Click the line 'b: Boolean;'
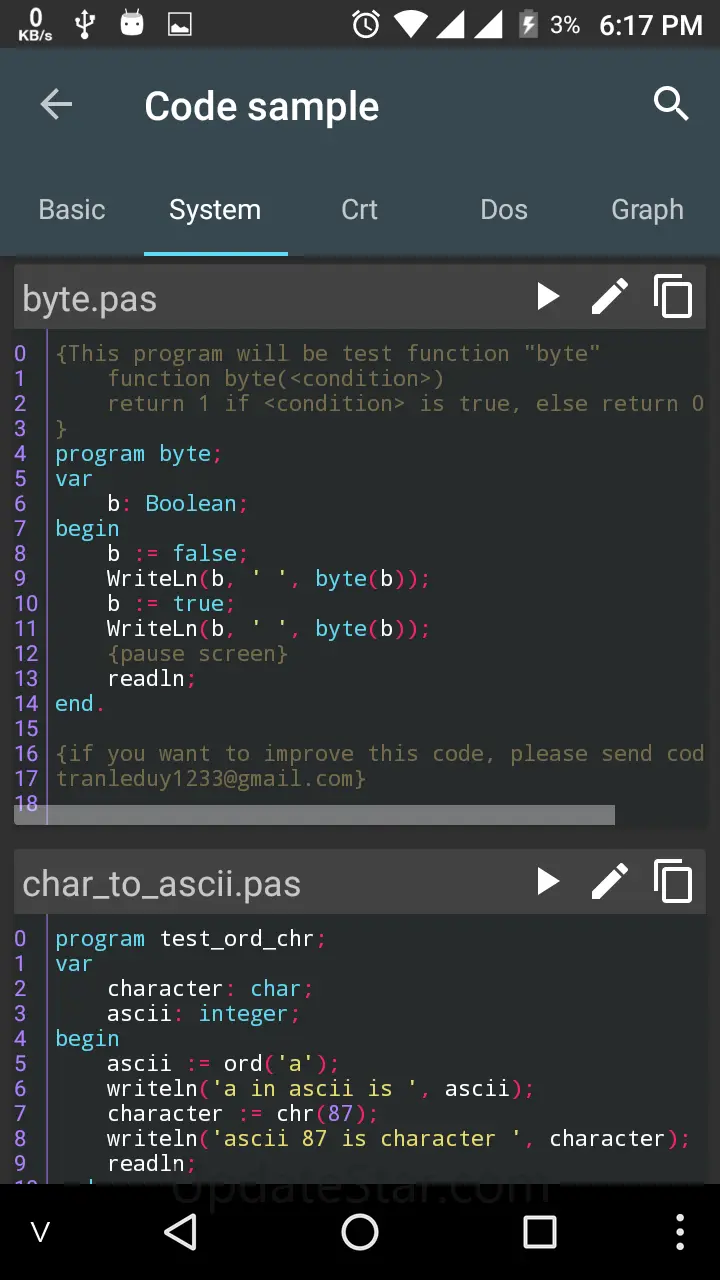720x1280 pixels. click(x=178, y=504)
